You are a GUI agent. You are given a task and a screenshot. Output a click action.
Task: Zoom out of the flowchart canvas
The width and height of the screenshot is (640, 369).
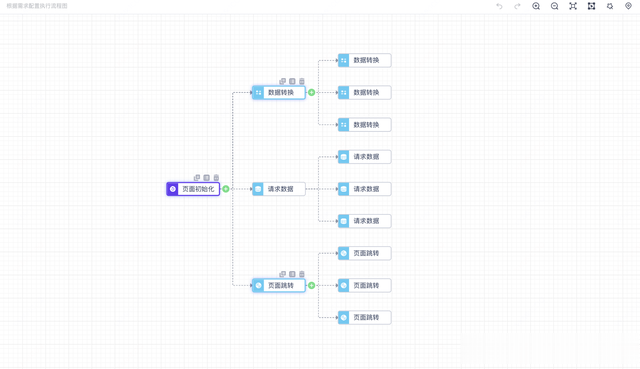554,6
